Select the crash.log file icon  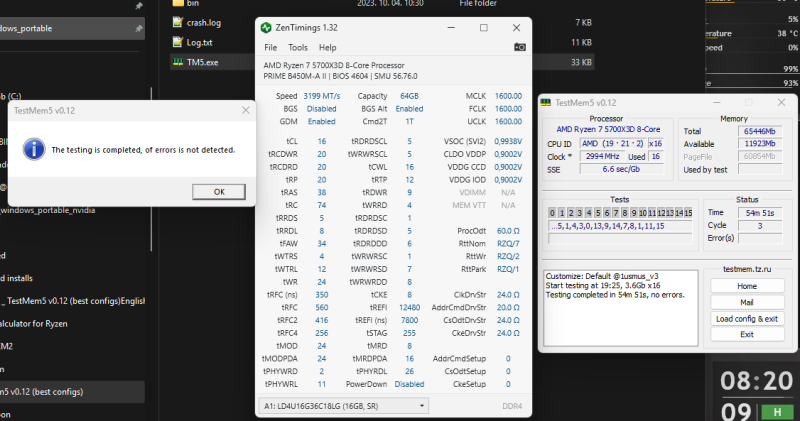pyautogui.click(x=178, y=22)
